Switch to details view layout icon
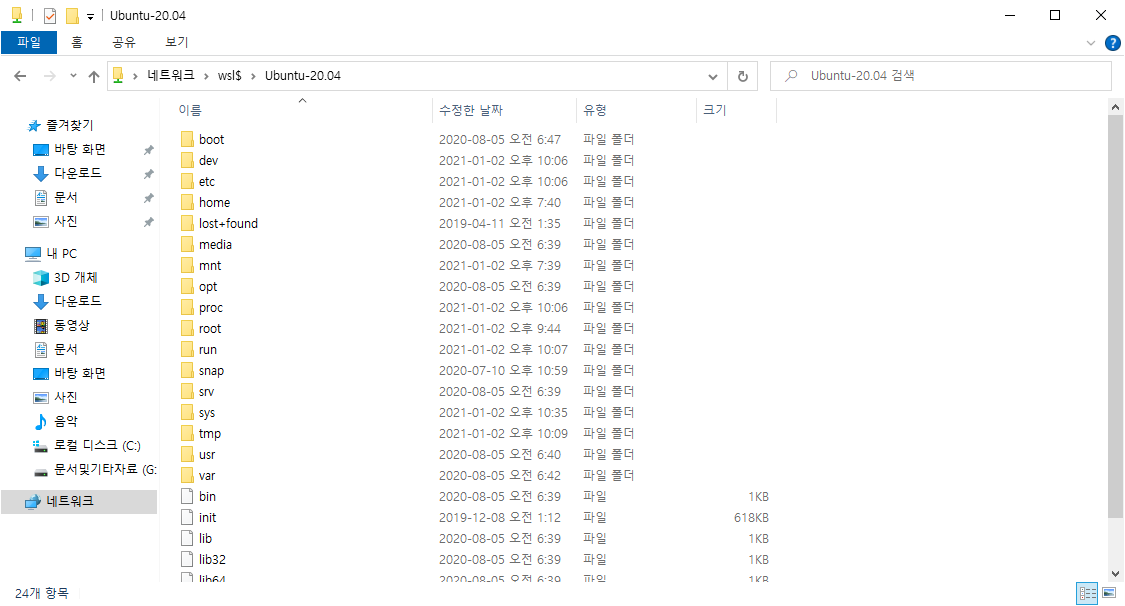Screen dimensions: 1125x606 [x=1088, y=593]
